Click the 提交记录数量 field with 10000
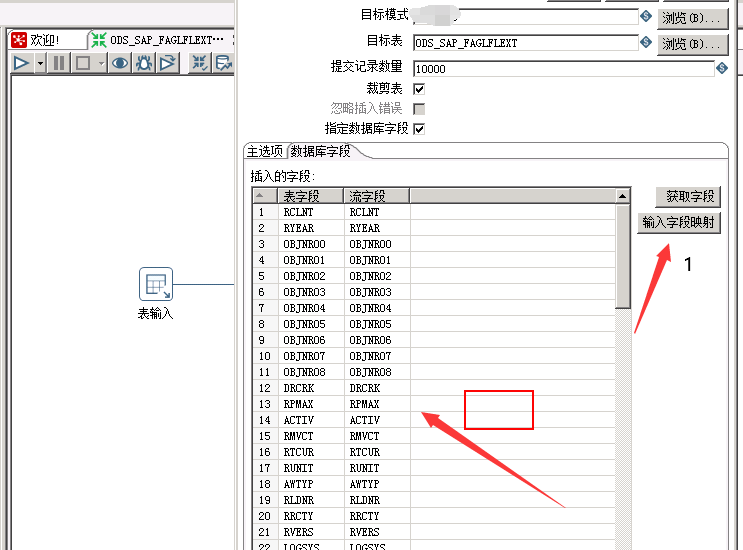The height and width of the screenshot is (550, 743). [x=563, y=69]
